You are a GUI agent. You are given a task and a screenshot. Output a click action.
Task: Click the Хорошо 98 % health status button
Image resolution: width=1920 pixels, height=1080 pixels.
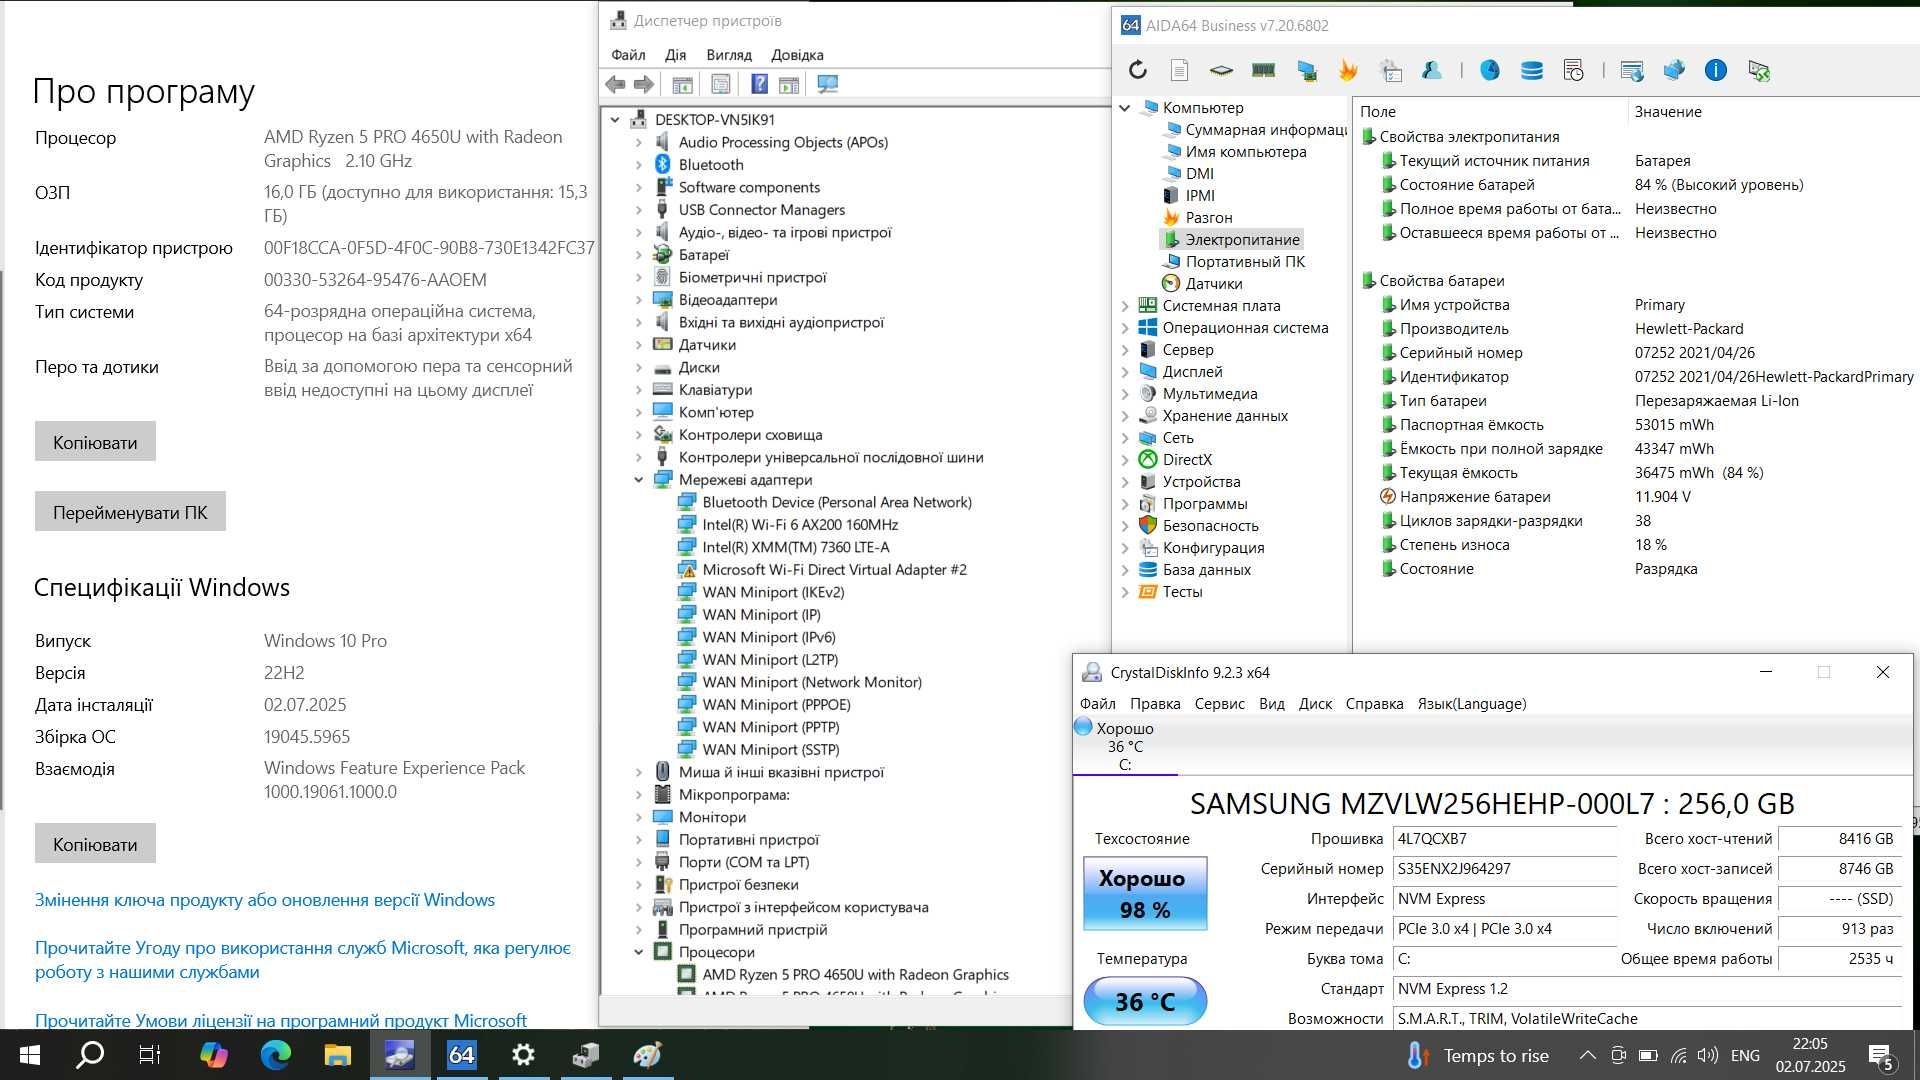coord(1145,894)
